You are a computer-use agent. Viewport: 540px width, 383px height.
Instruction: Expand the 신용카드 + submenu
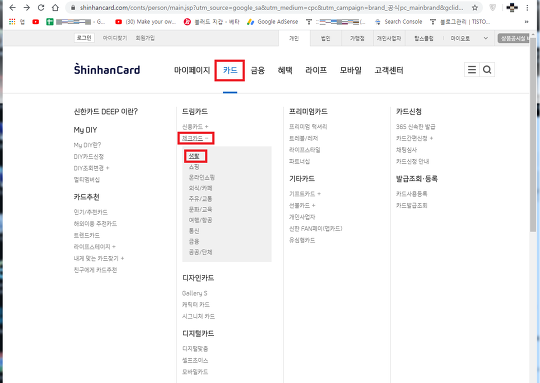tap(195, 127)
